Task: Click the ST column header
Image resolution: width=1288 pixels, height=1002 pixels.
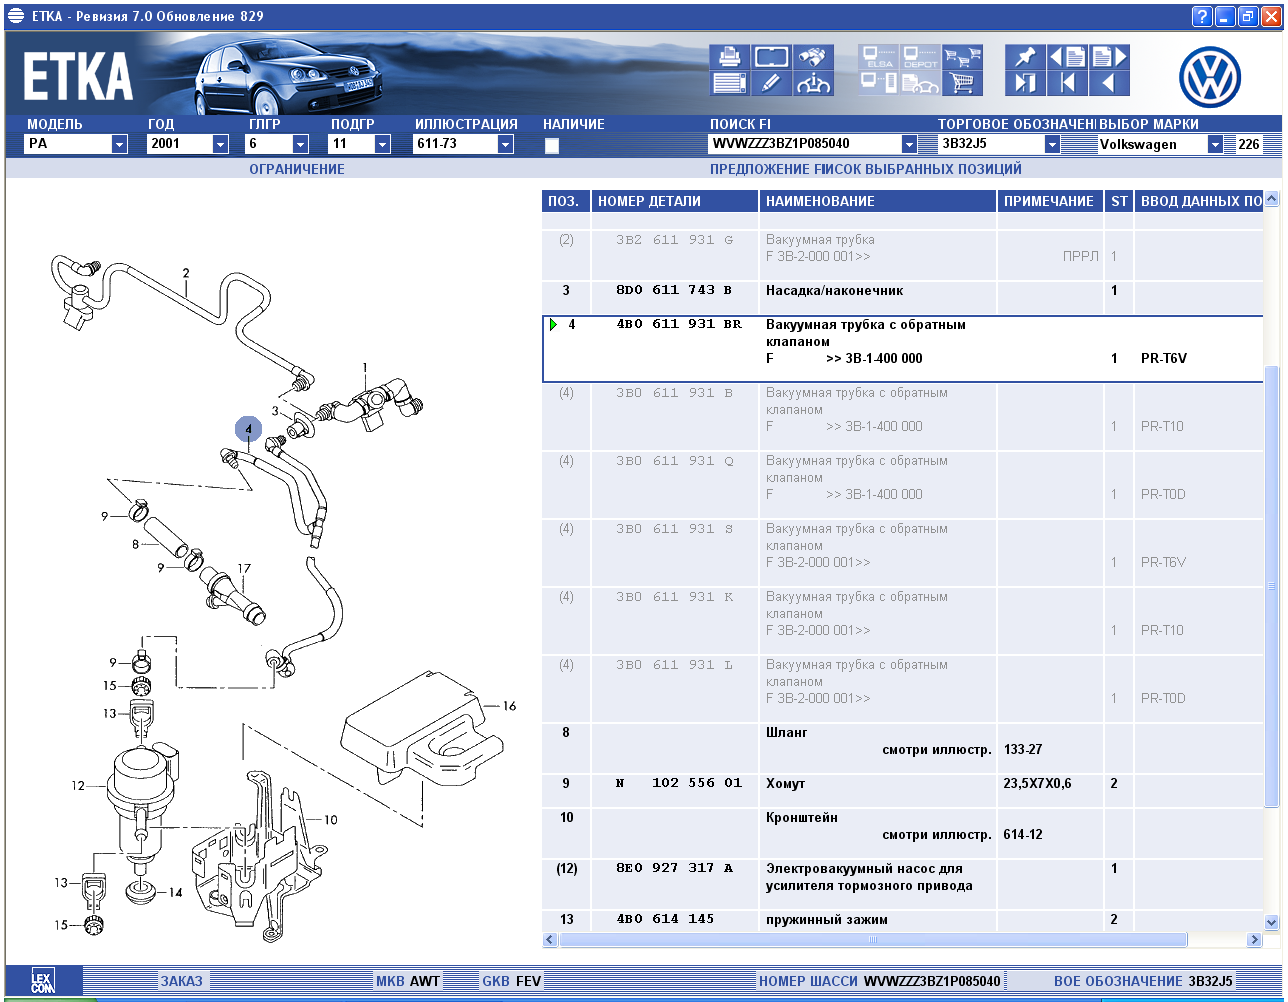Action: click(1119, 201)
